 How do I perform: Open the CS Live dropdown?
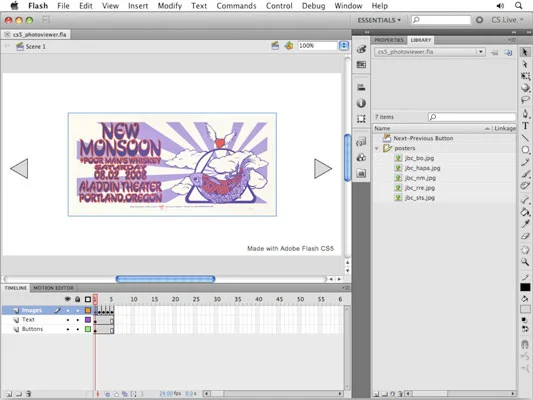click(507, 20)
